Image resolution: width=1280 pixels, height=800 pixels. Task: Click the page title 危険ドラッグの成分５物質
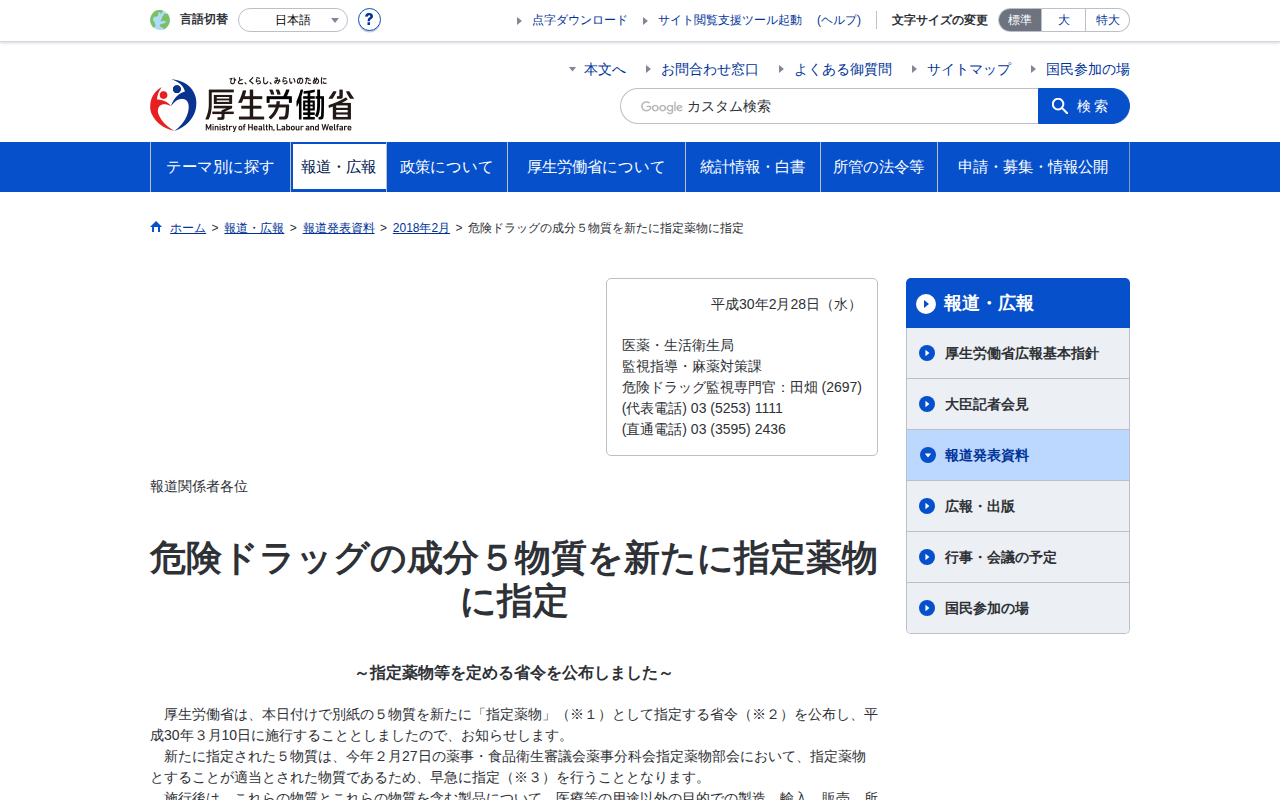pyautogui.click(x=514, y=580)
